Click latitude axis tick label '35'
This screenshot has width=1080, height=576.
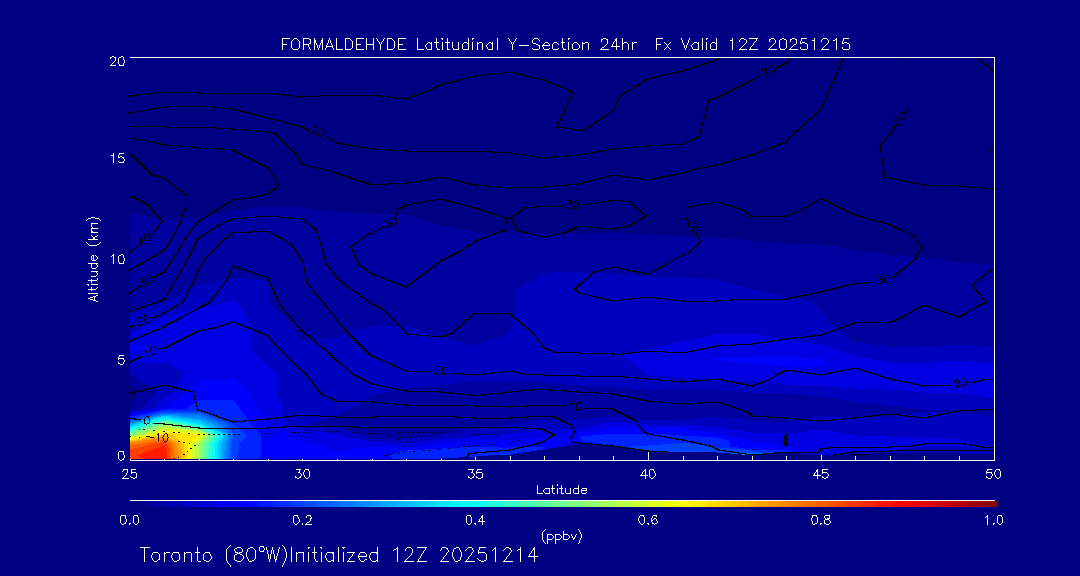pos(475,474)
